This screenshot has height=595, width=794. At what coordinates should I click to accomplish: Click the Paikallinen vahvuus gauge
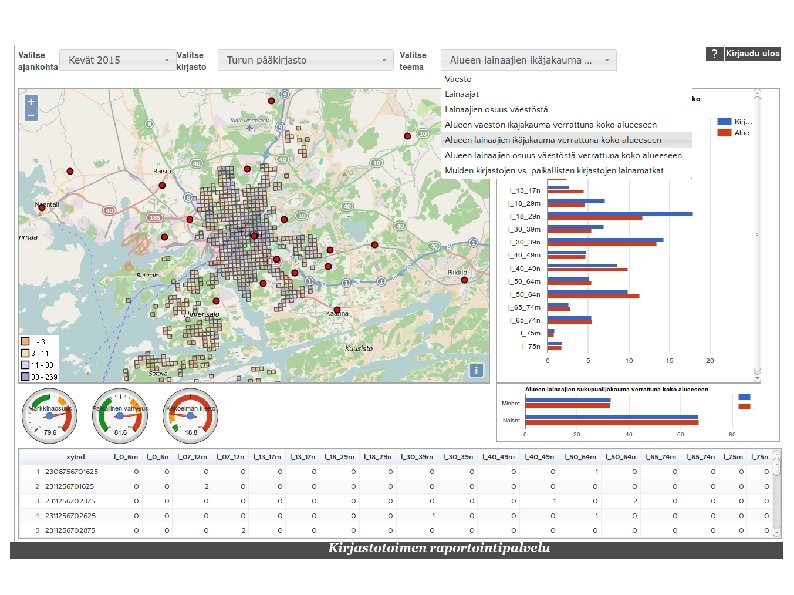tap(120, 416)
